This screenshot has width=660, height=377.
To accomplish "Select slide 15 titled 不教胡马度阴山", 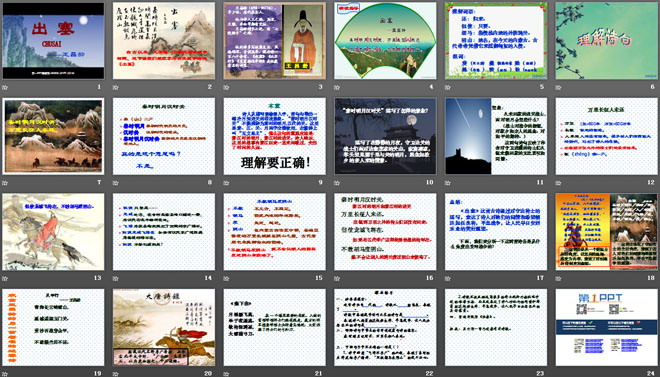I will coord(274,232).
